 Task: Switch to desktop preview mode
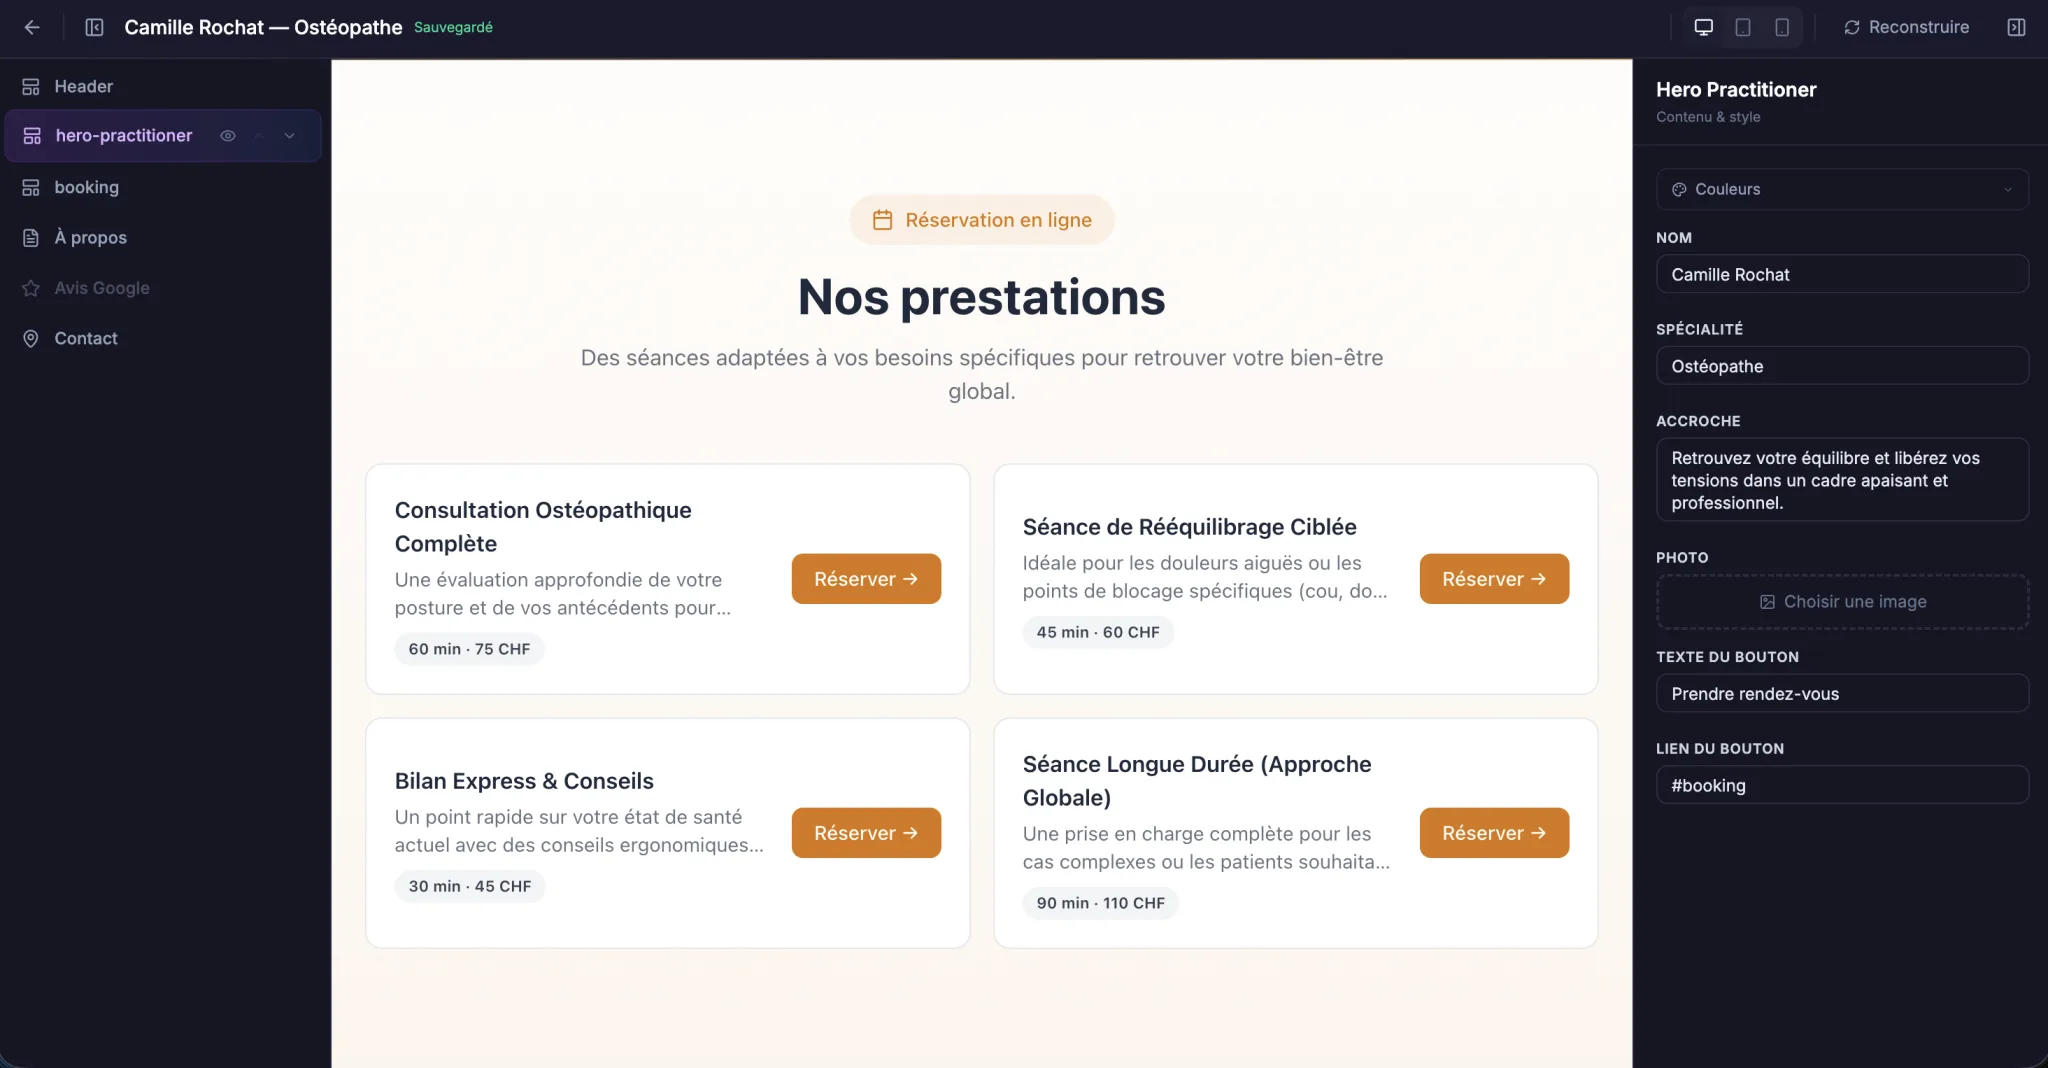(x=1704, y=27)
